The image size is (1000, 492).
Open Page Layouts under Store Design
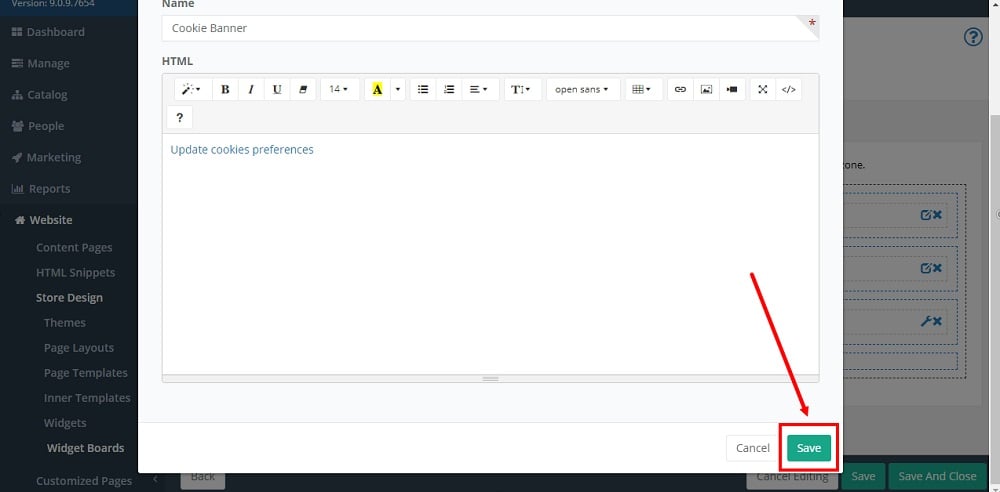coord(79,348)
